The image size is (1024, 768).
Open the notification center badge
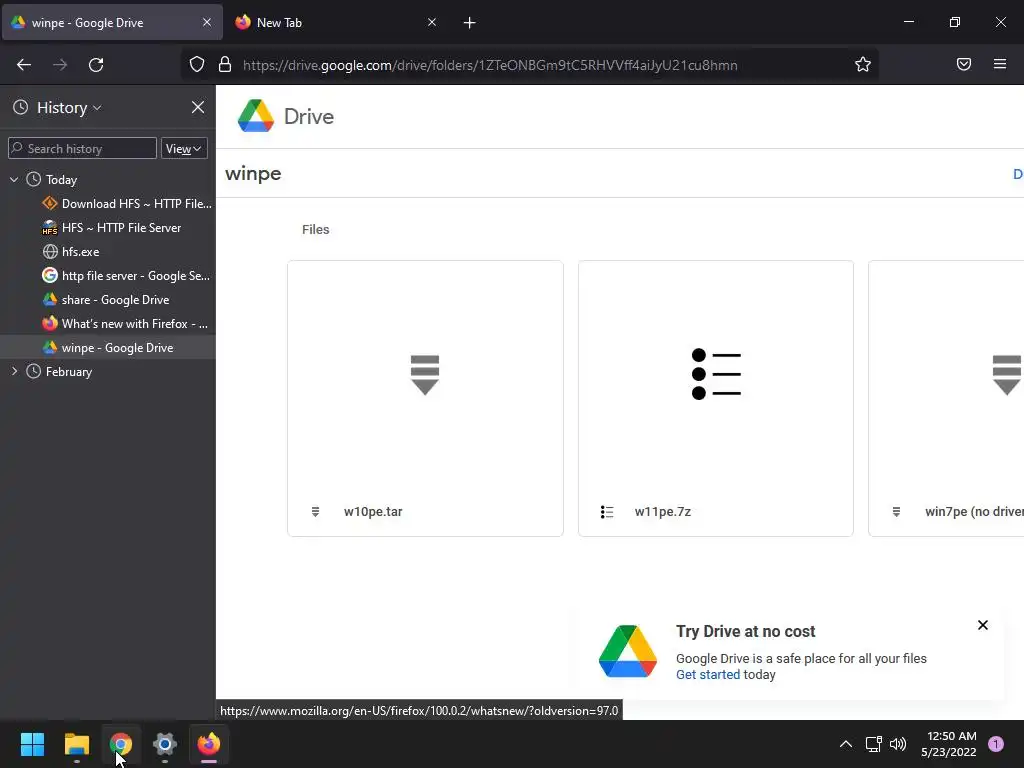(996, 744)
